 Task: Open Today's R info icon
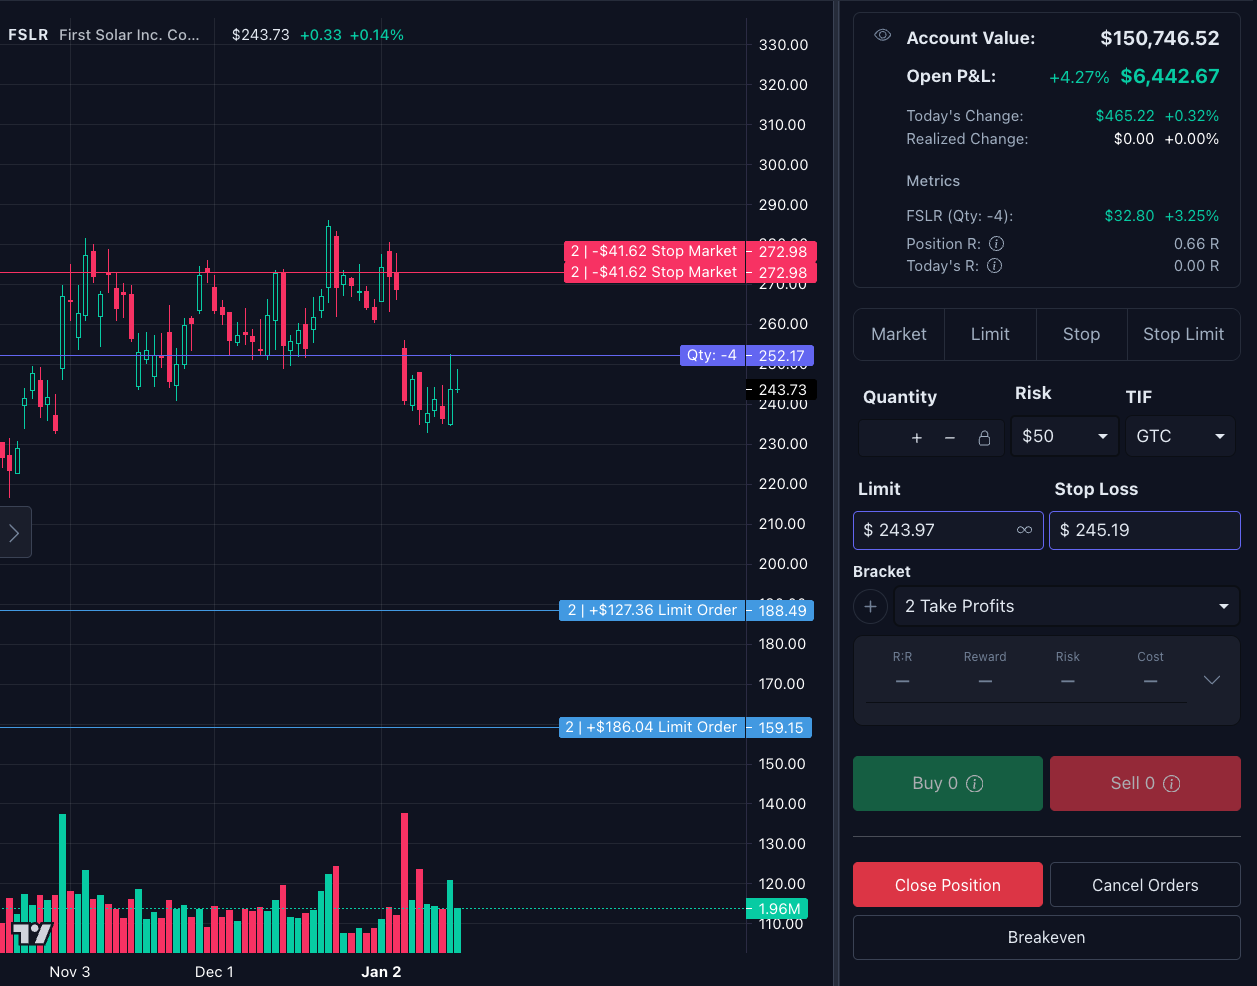(x=994, y=266)
